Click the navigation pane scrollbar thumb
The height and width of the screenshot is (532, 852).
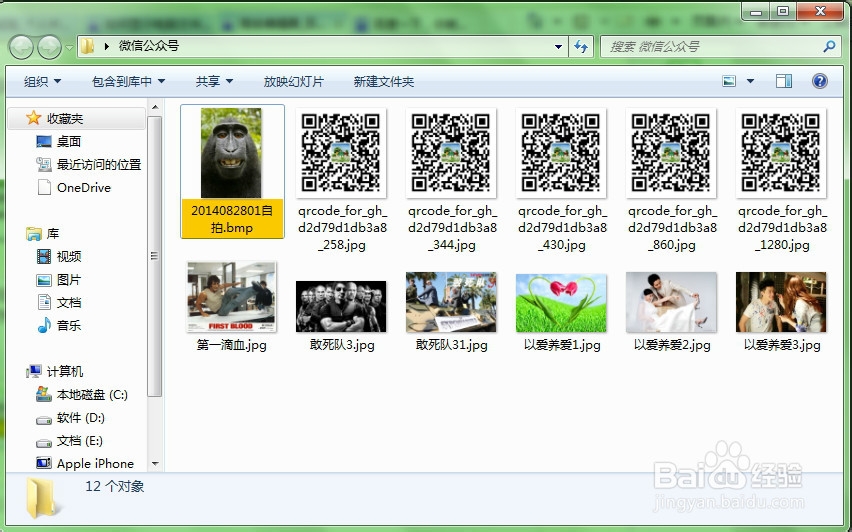click(x=155, y=256)
